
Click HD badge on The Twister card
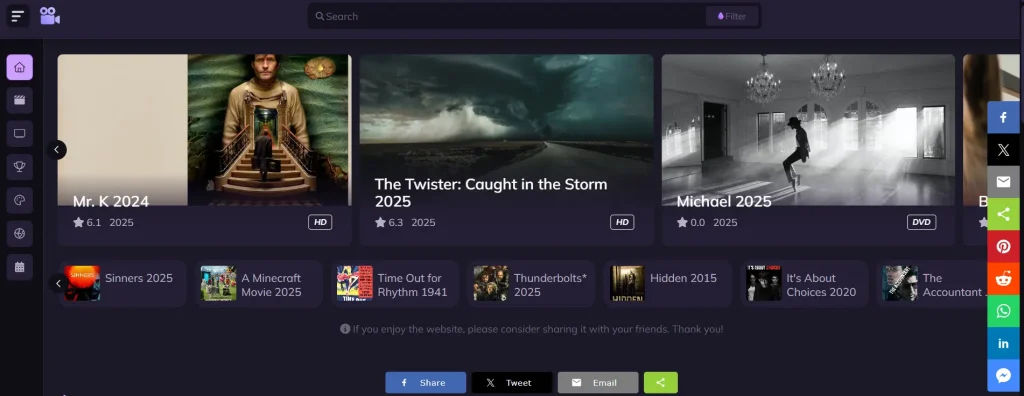tap(622, 222)
